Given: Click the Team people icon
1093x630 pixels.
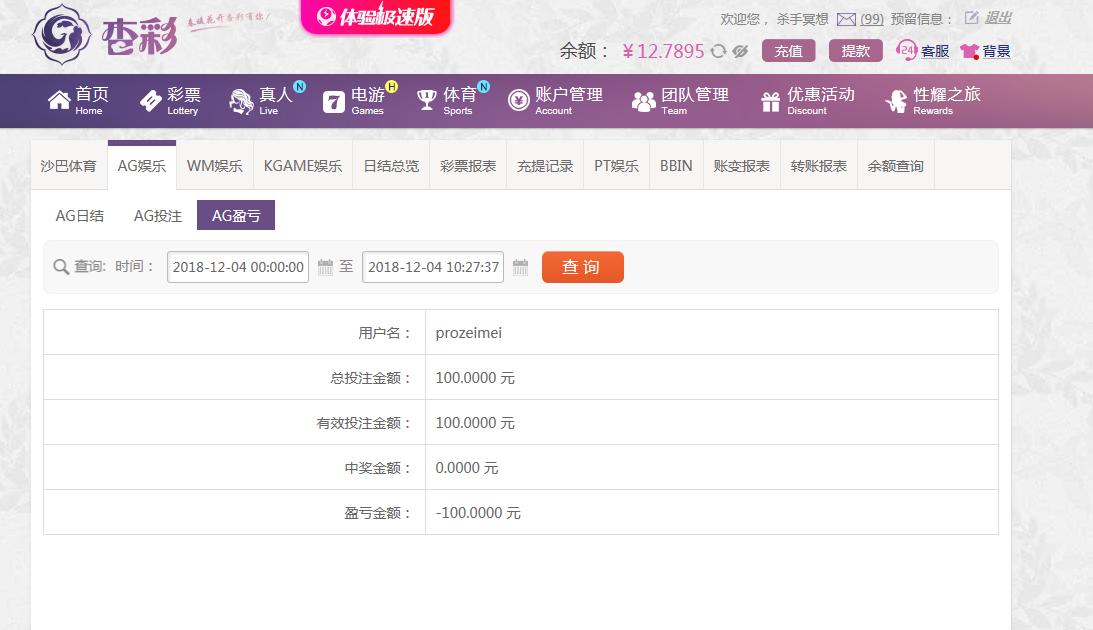Looking at the screenshot, I should pos(643,102).
